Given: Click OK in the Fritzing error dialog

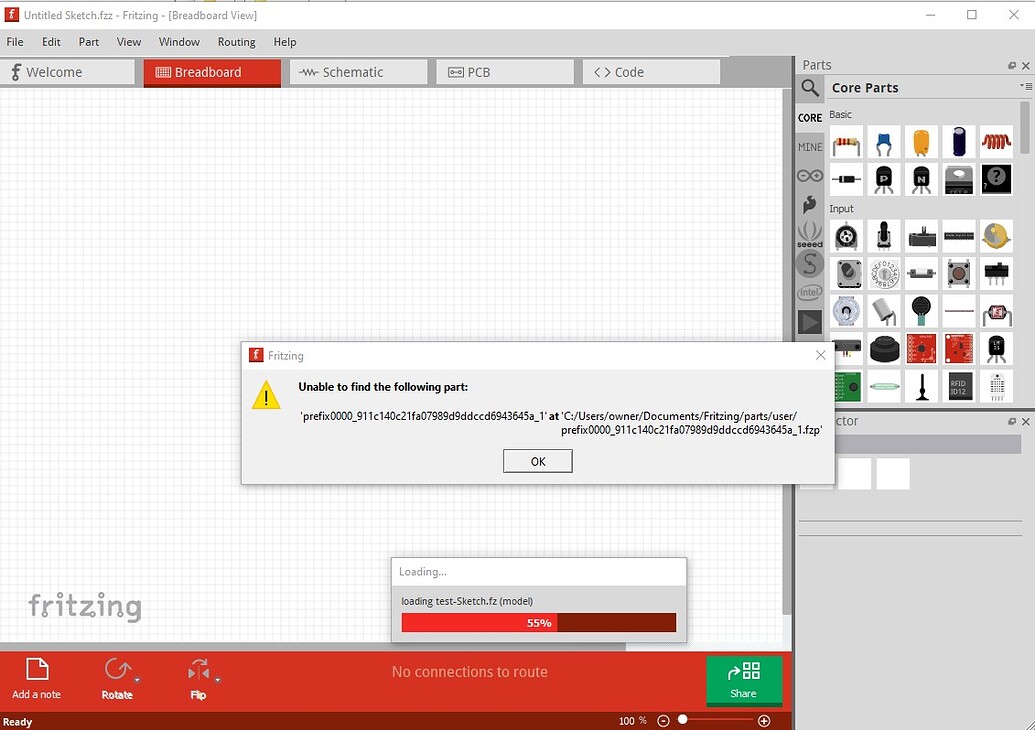Looking at the screenshot, I should [x=537, y=461].
